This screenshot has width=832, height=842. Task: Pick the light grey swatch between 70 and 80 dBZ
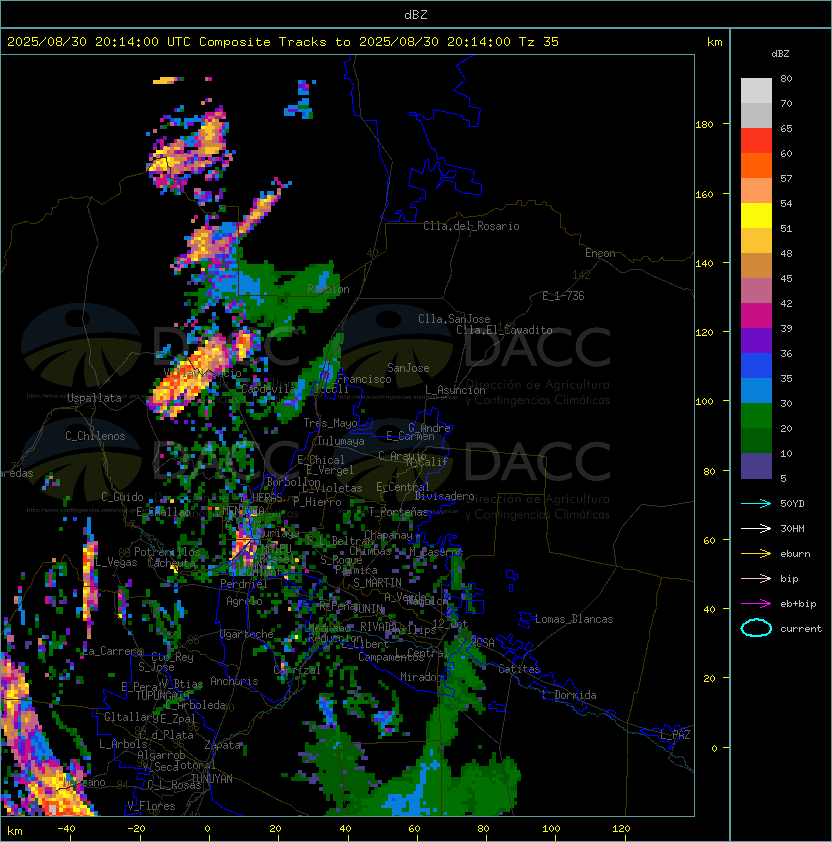(756, 91)
